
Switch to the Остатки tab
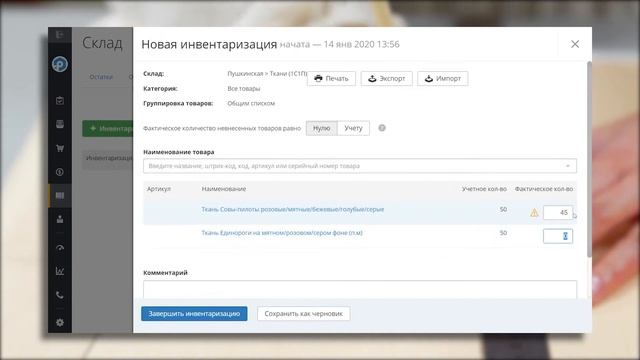[x=101, y=77]
